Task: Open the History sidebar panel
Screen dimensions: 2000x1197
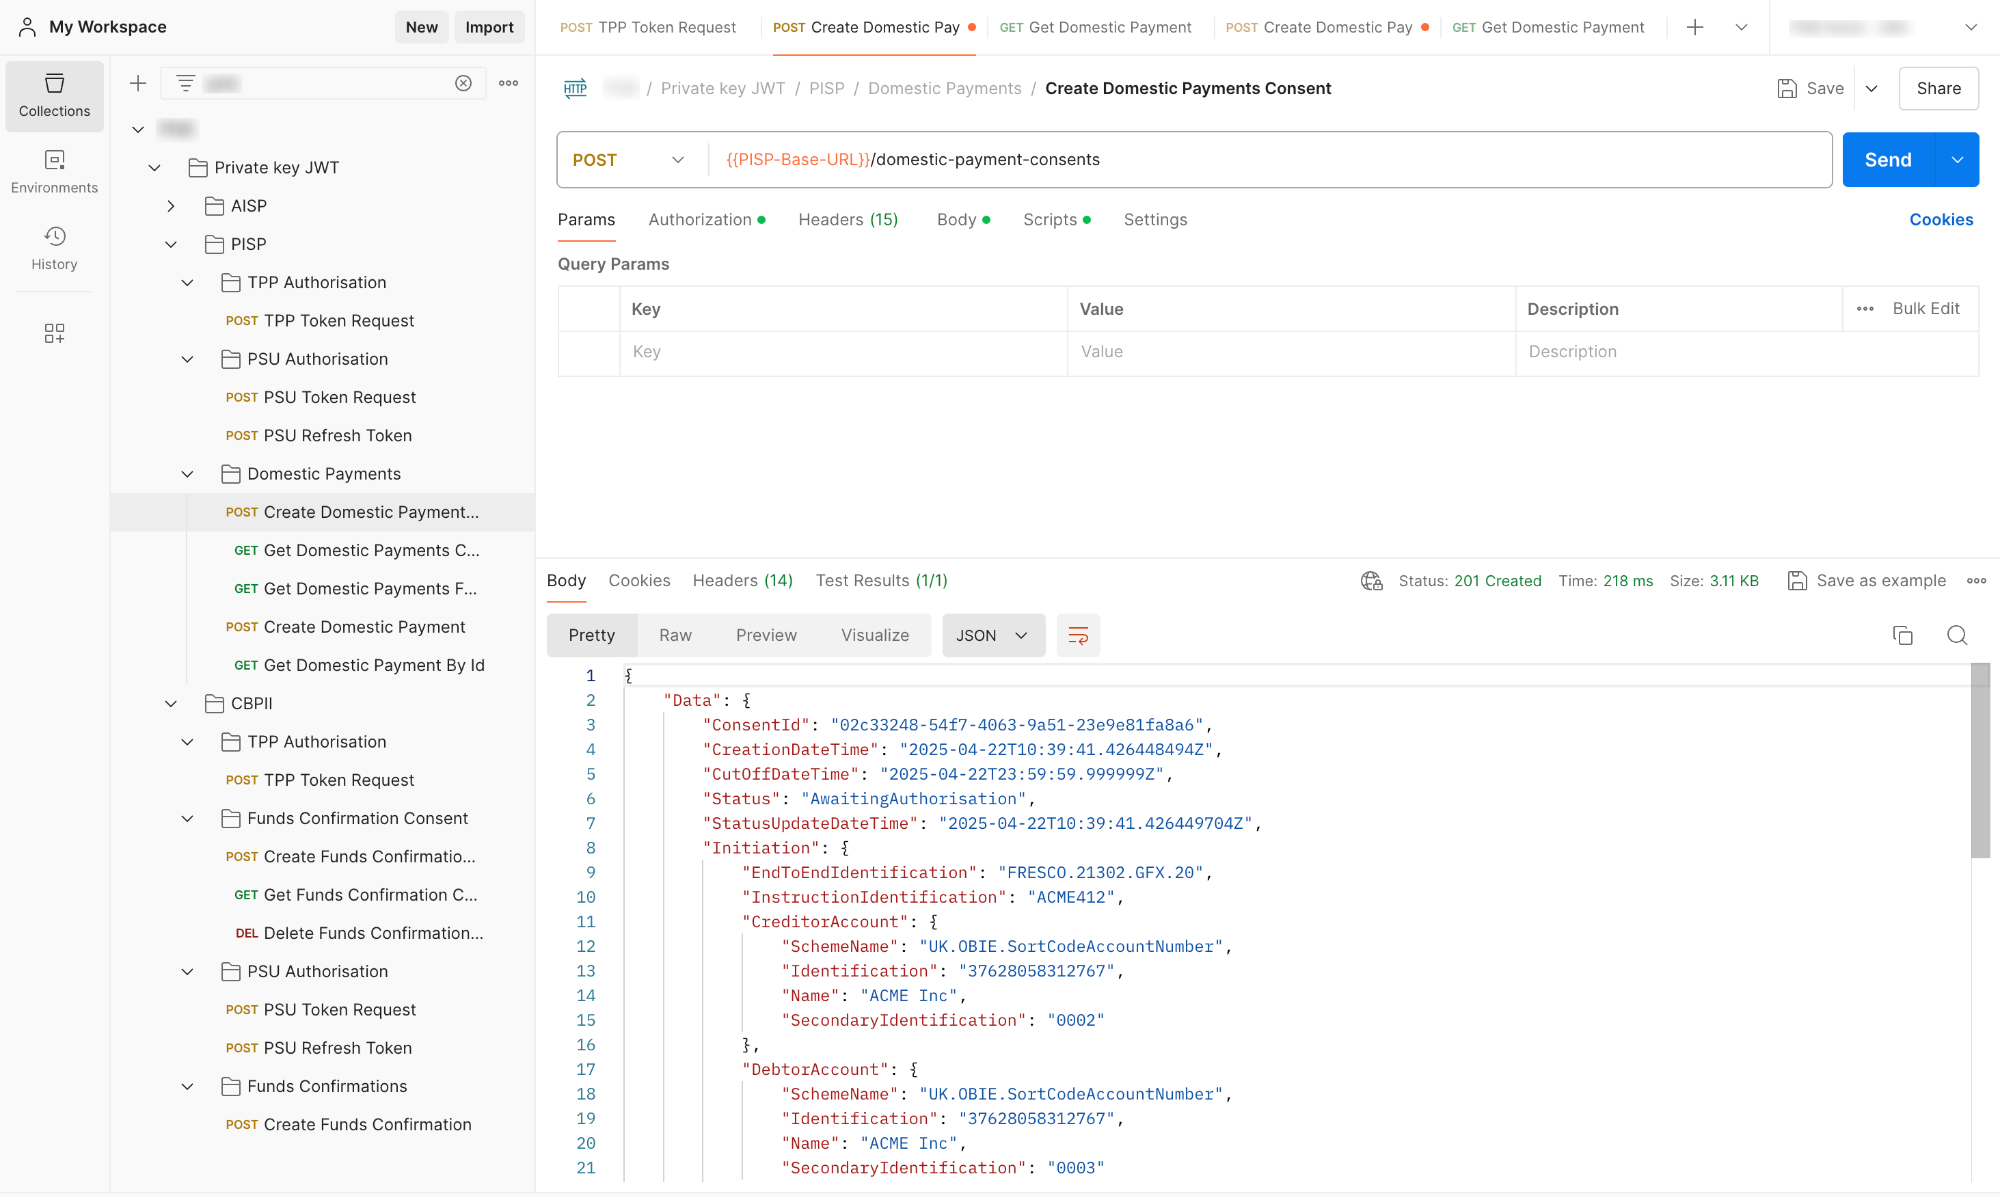Action: [54, 248]
